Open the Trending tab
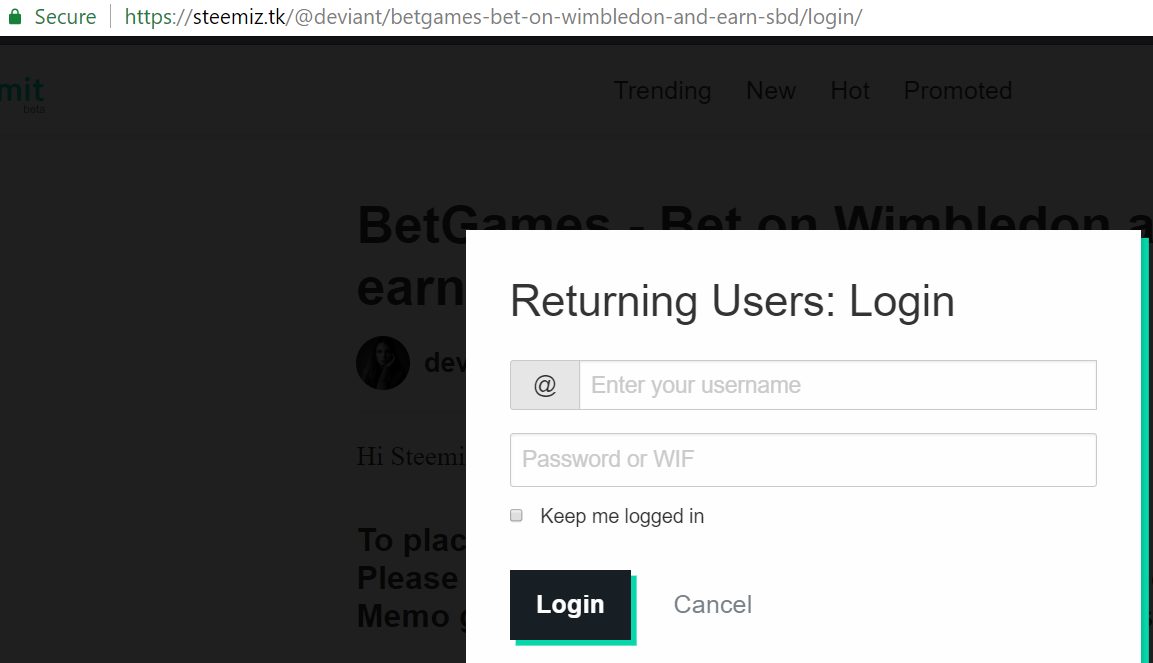Image resolution: width=1153 pixels, height=663 pixels. tap(663, 90)
